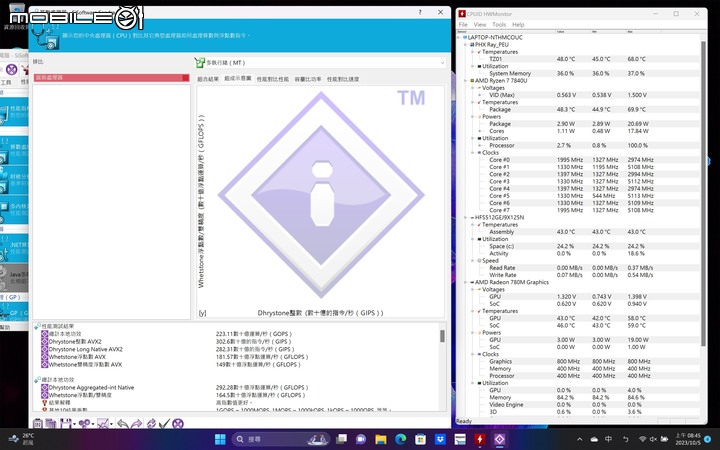The height and width of the screenshot is (450, 720).
Task: Launch Microsoft Edge from the taskbar
Action: click(x=400, y=439)
